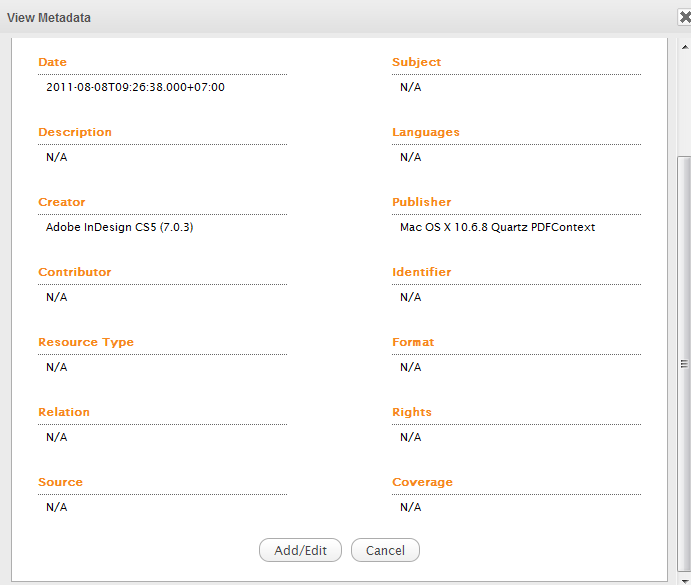This screenshot has width=691, height=585.
Task: Select the Languages heading
Action: click(426, 132)
